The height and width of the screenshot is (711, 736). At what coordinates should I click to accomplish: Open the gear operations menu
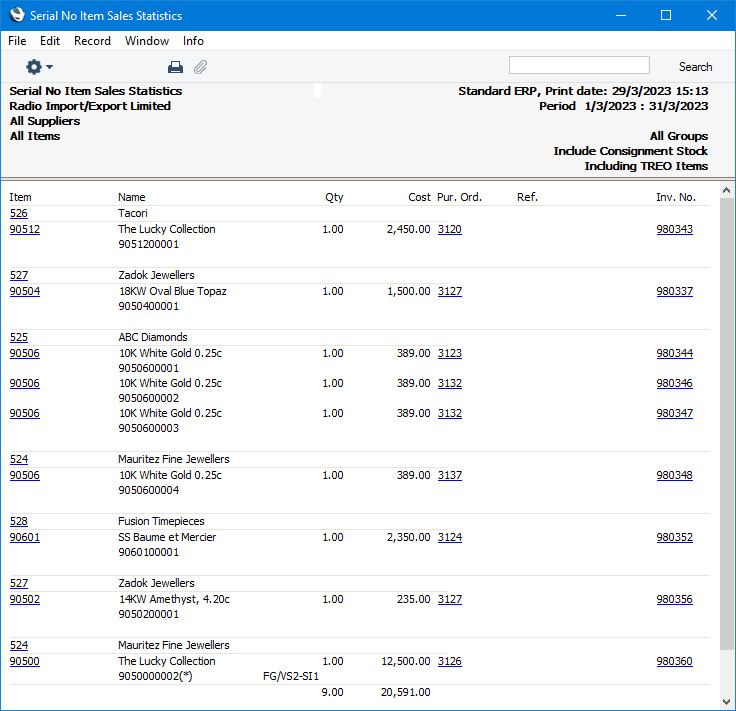pyautogui.click(x=39, y=67)
